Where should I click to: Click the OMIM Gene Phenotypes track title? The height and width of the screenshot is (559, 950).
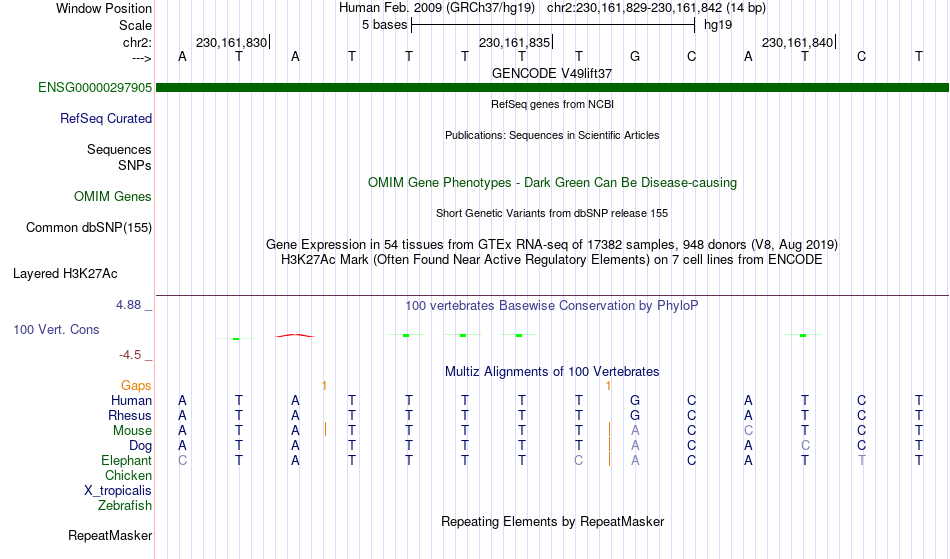pos(553,182)
